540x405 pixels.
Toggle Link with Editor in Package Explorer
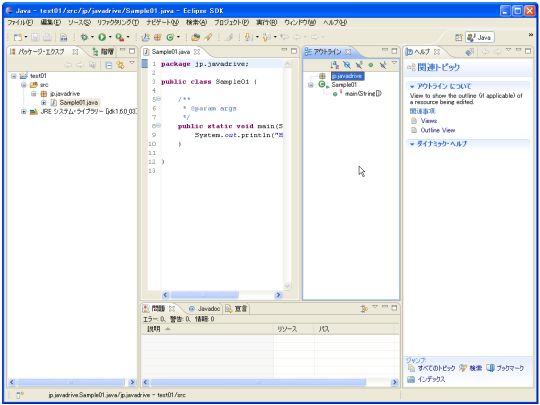tap(120, 65)
